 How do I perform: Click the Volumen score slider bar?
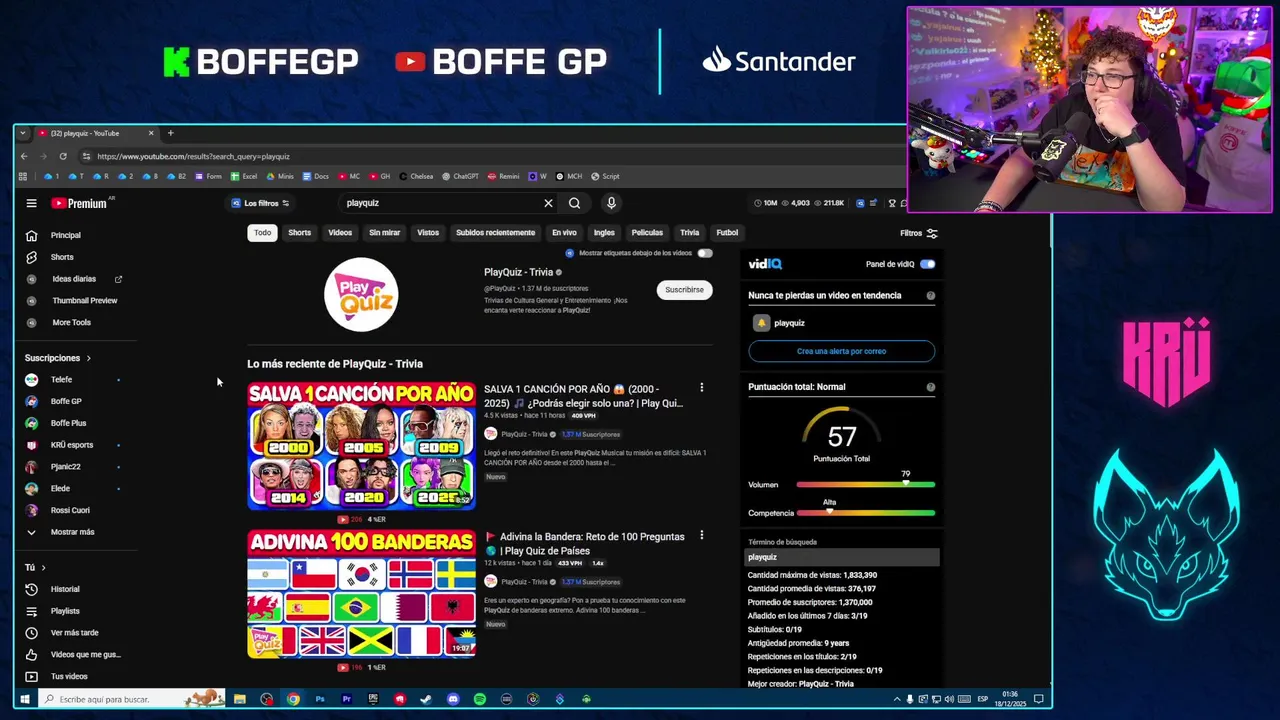(x=865, y=485)
